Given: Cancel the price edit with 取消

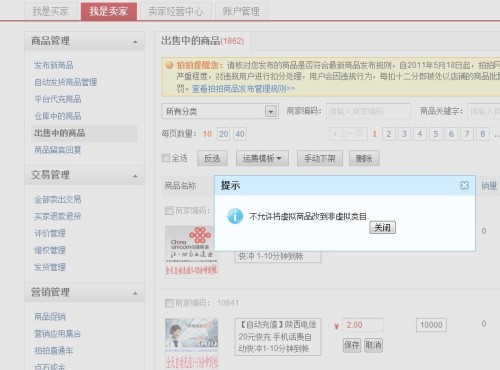Looking at the screenshot, I should point(373,345).
